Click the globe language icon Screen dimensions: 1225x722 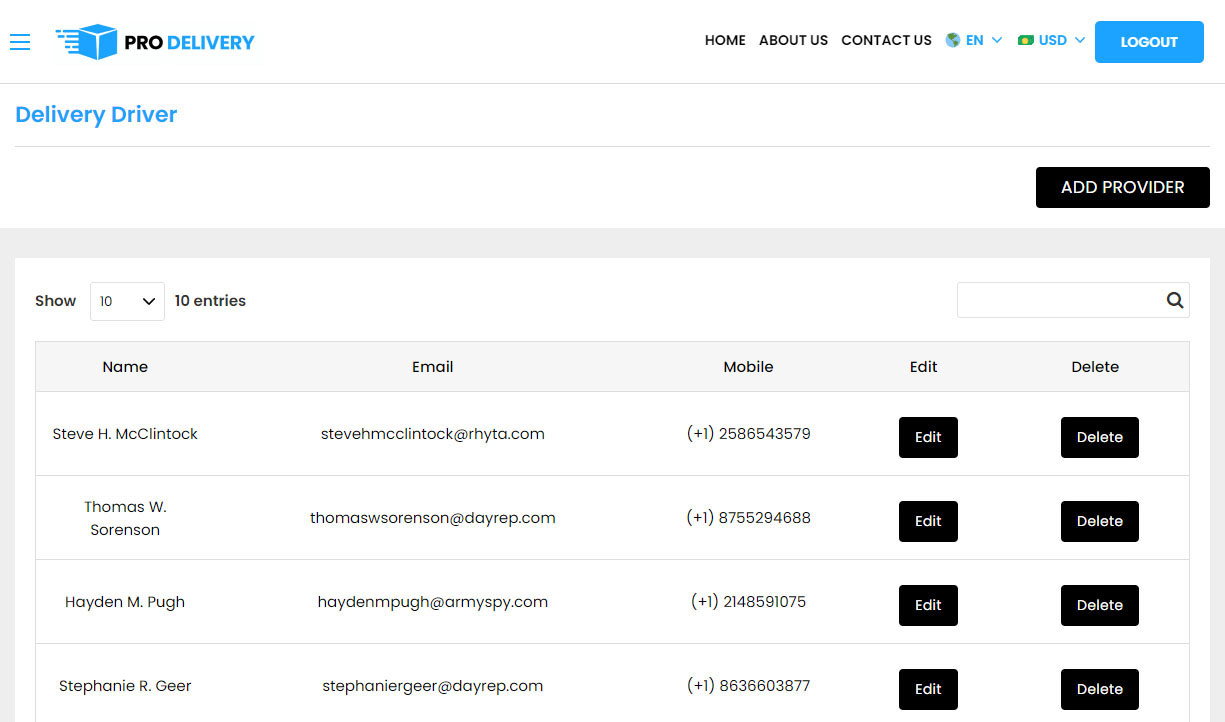point(952,41)
